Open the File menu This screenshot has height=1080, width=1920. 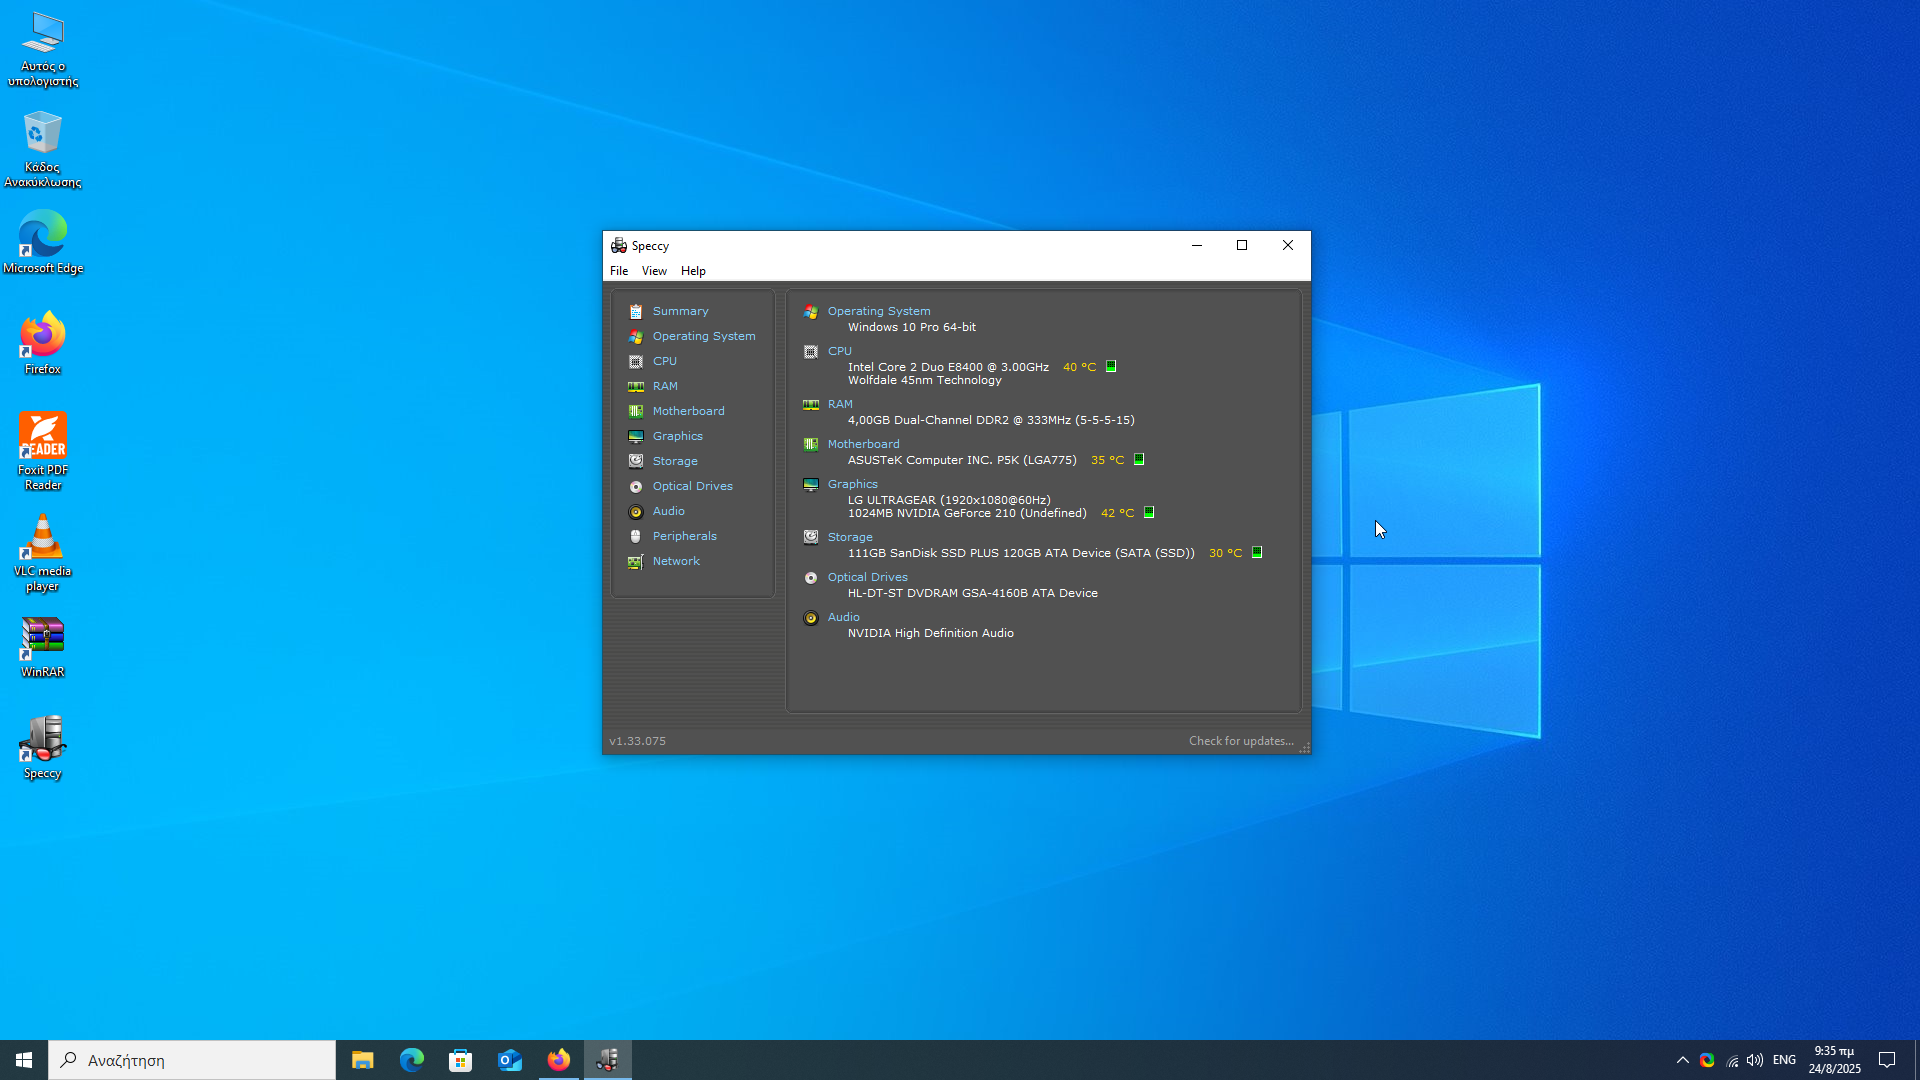click(619, 271)
